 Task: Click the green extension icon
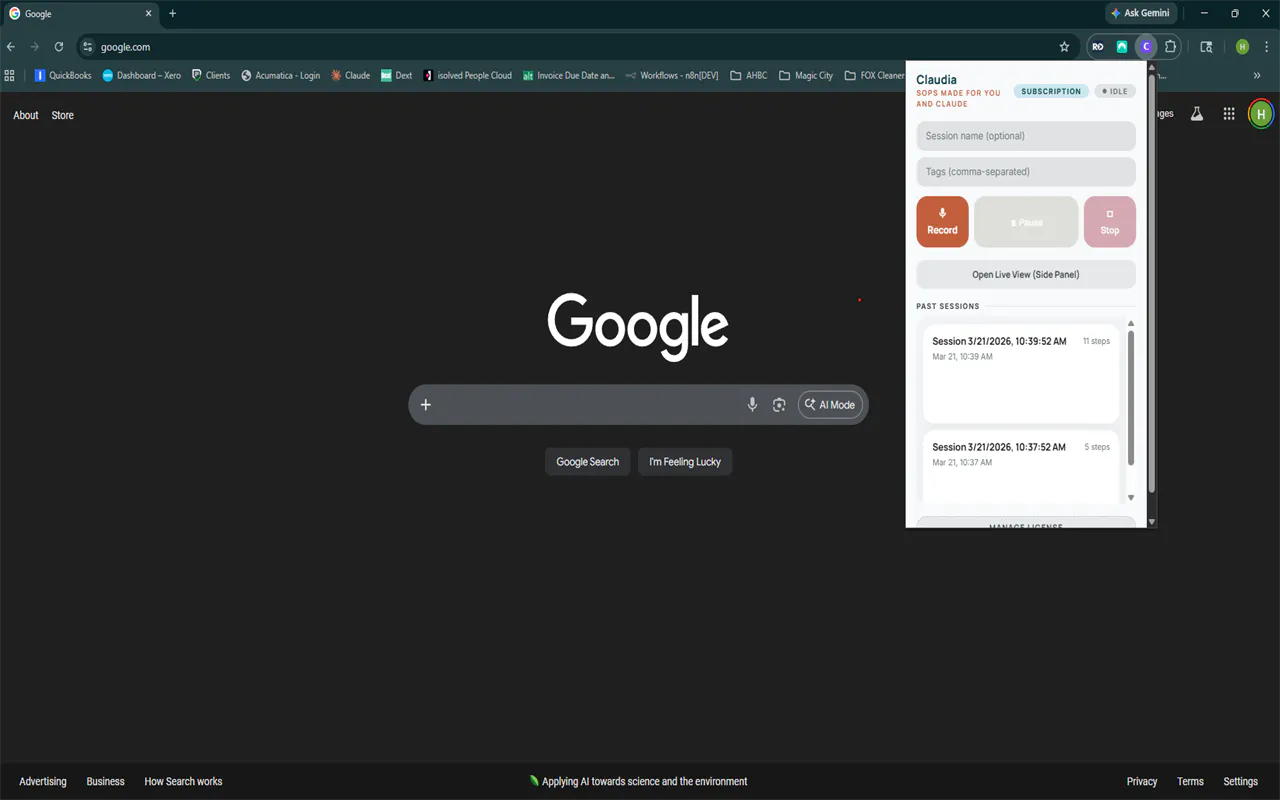pos(1122,47)
